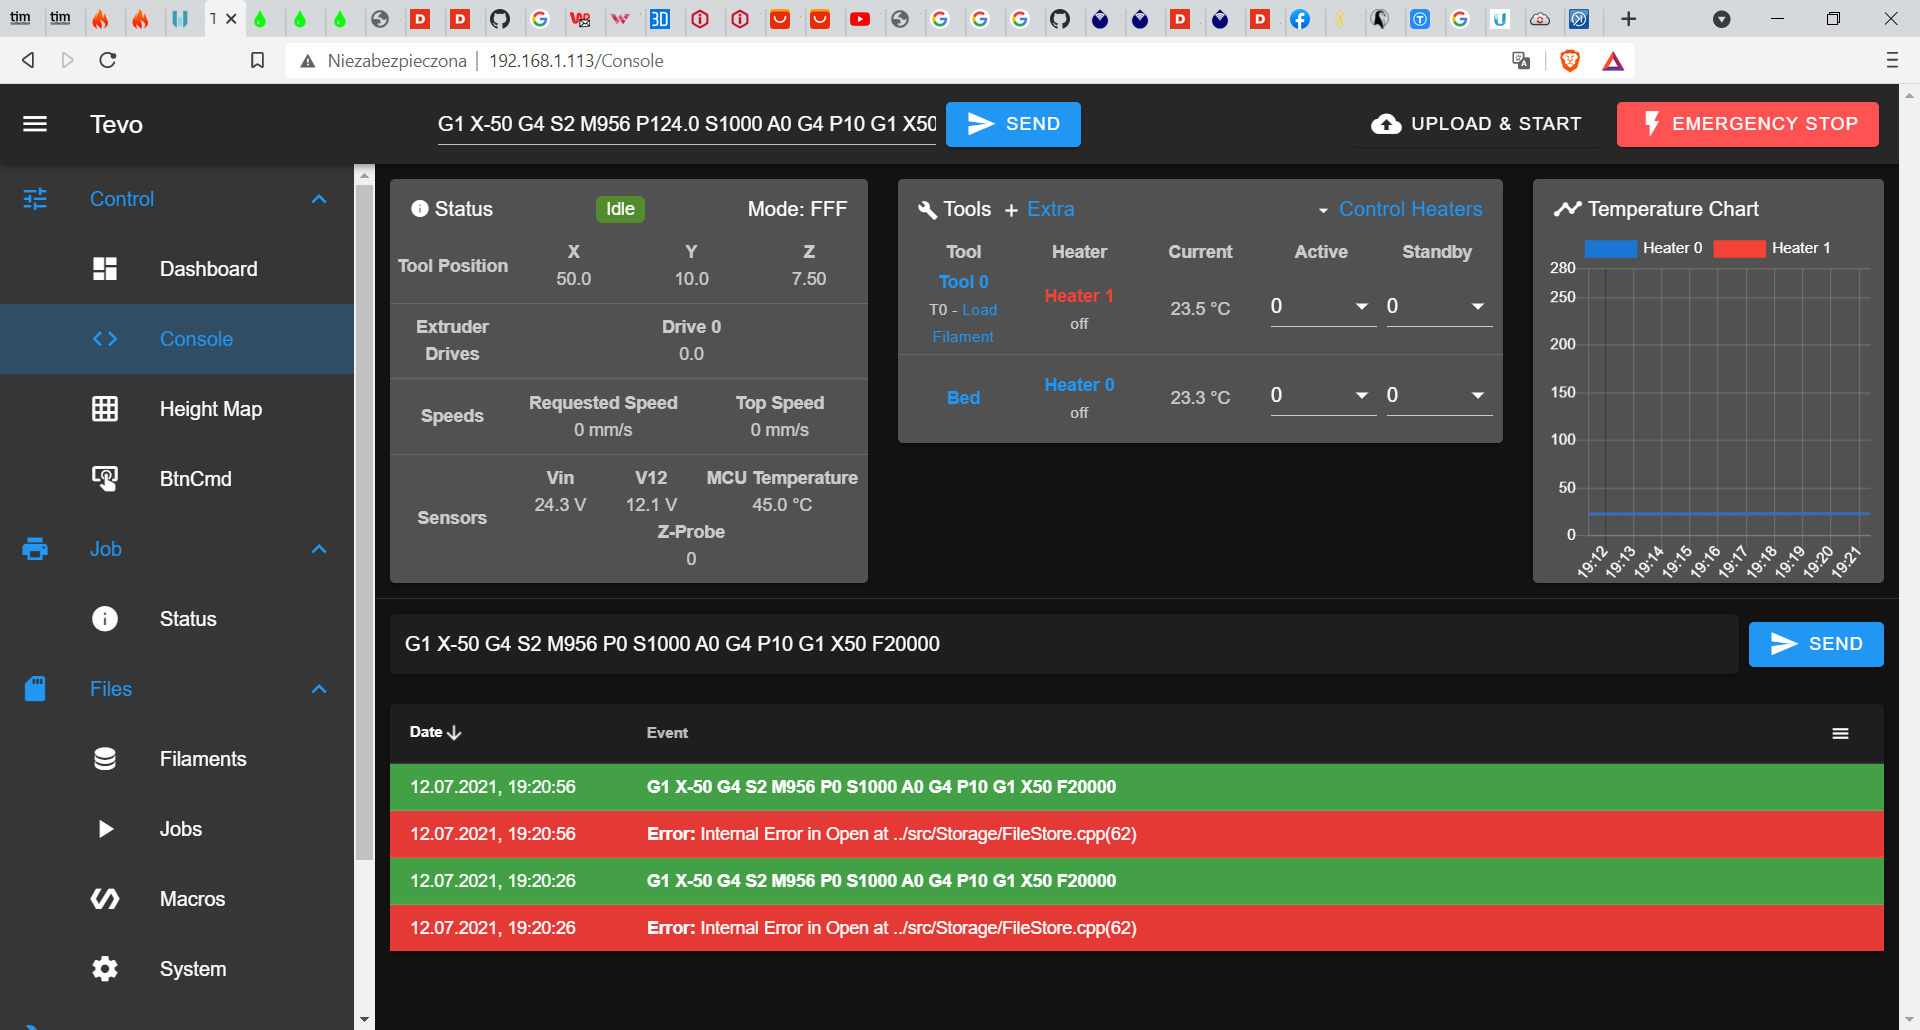The height and width of the screenshot is (1030, 1920).
Task: Open the Macros file list
Action: tap(177, 899)
